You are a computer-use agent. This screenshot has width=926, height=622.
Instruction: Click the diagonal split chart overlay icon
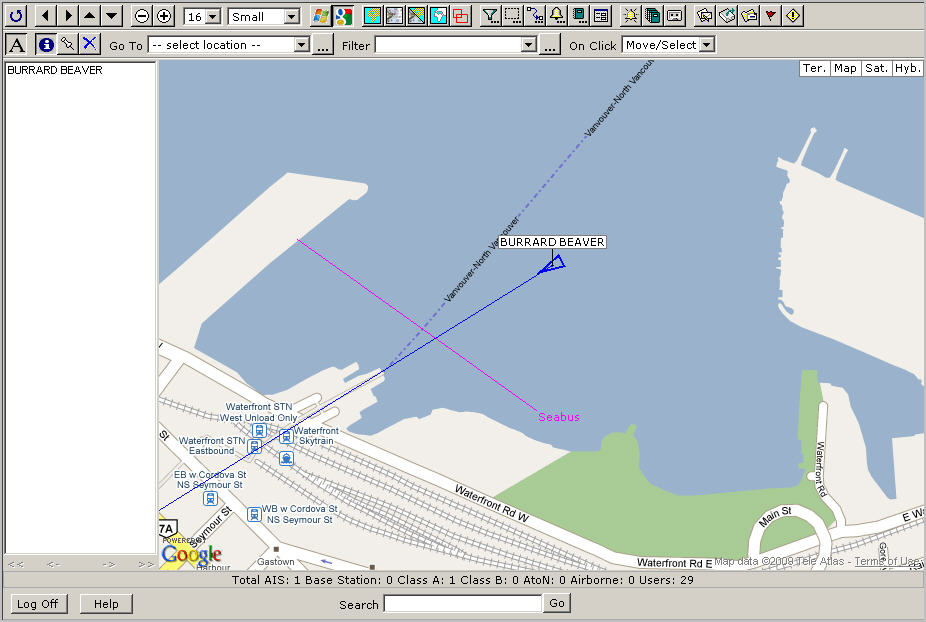[x=416, y=16]
